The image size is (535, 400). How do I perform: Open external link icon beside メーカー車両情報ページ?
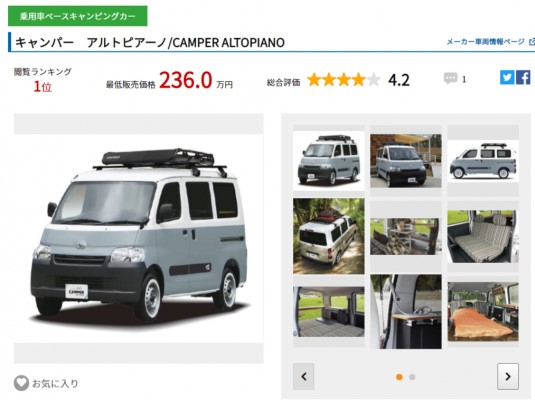pyautogui.click(x=532, y=42)
